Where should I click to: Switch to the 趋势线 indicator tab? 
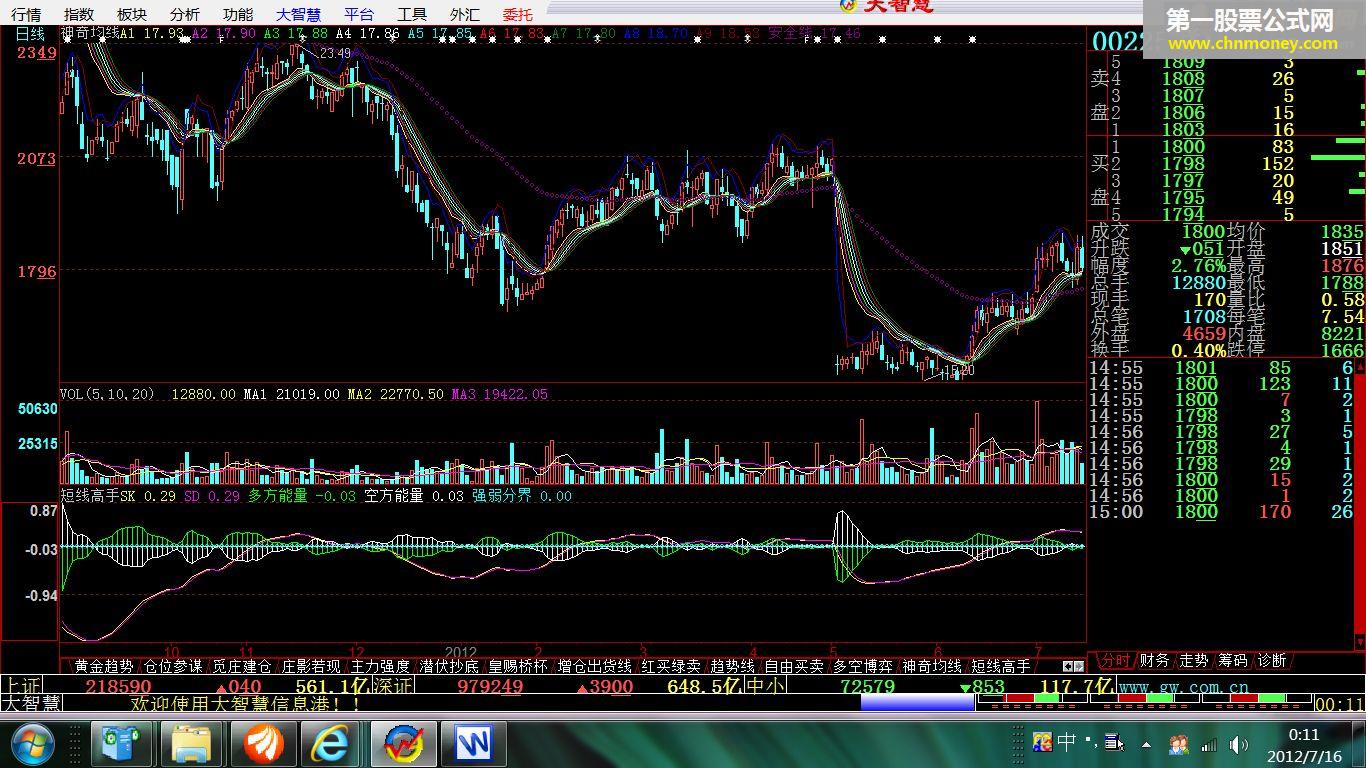(732, 665)
